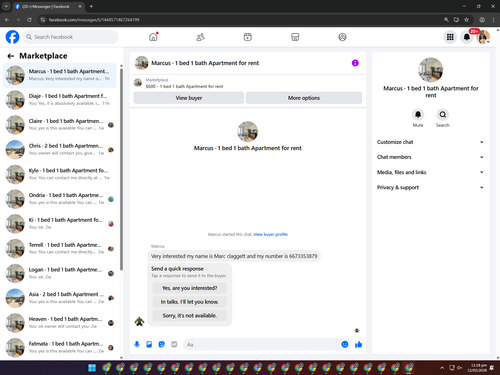
Task: Open the View buyer profile link
Action: (270, 234)
